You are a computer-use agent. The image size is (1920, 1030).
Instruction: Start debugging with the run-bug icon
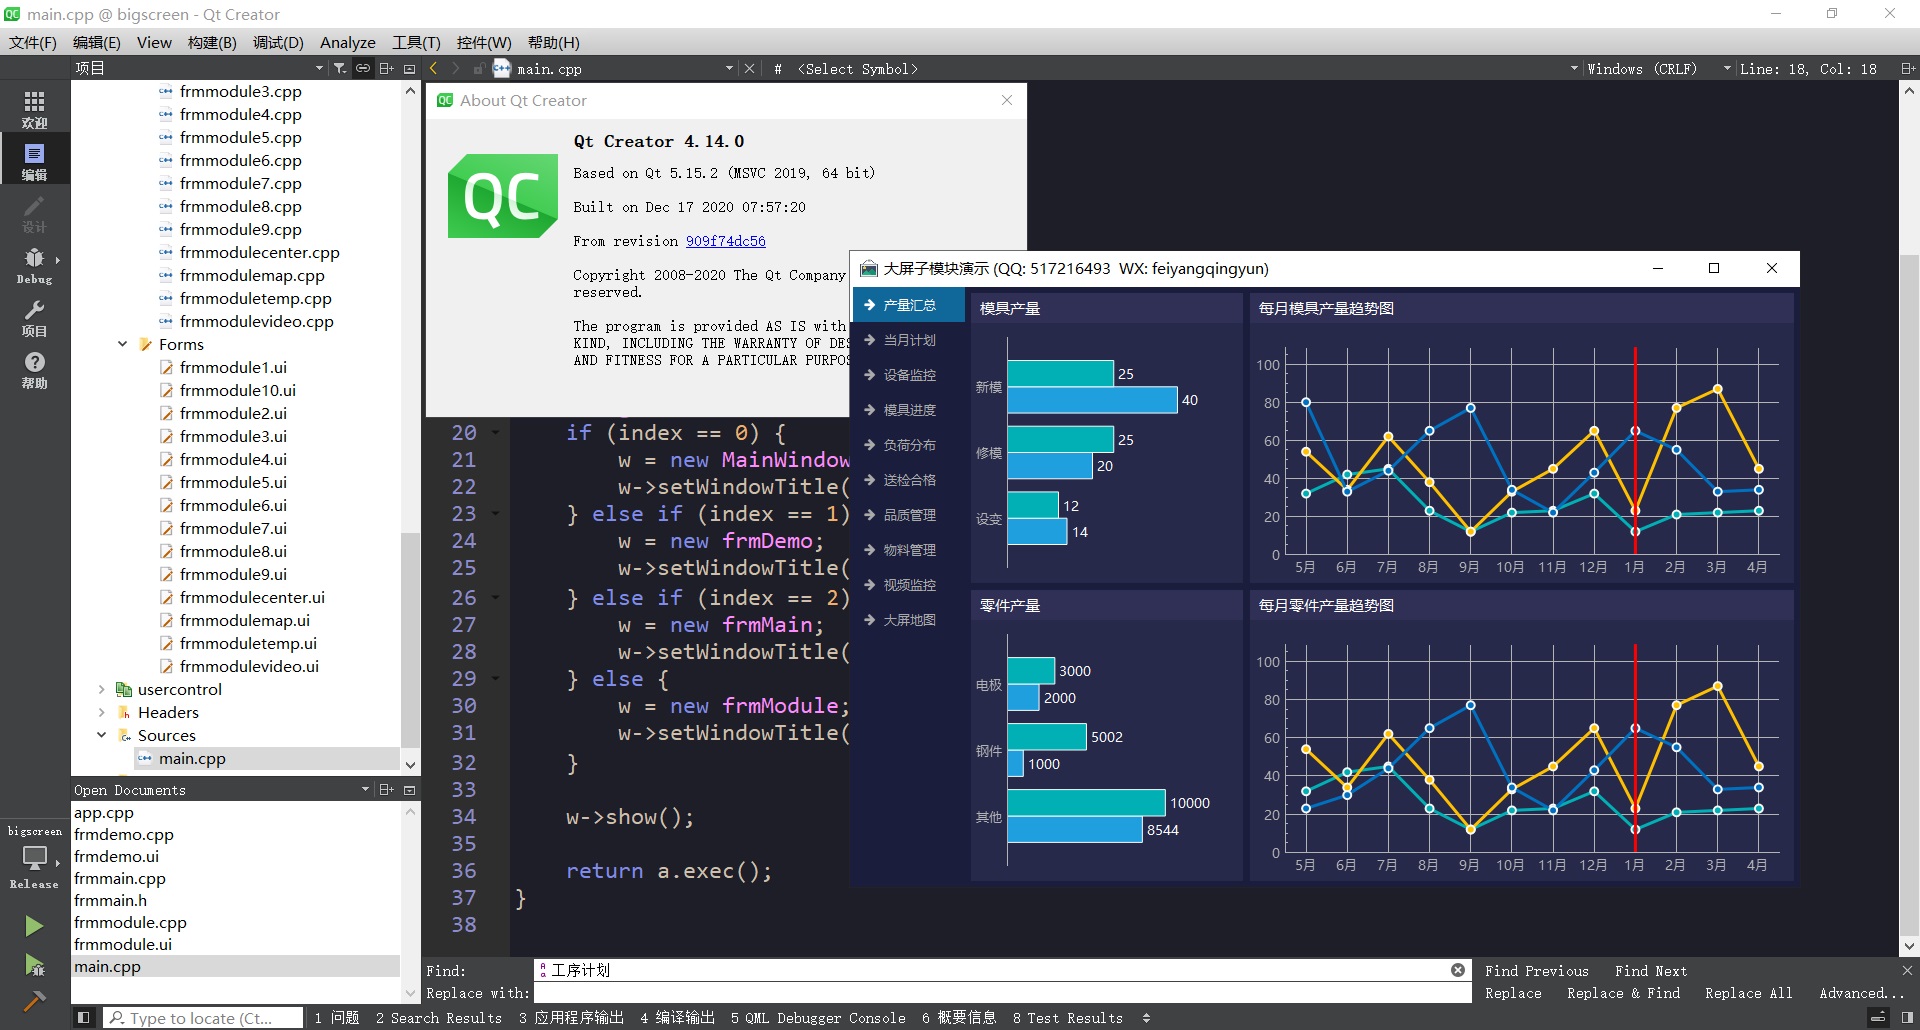pyautogui.click(x=34, y=964)
